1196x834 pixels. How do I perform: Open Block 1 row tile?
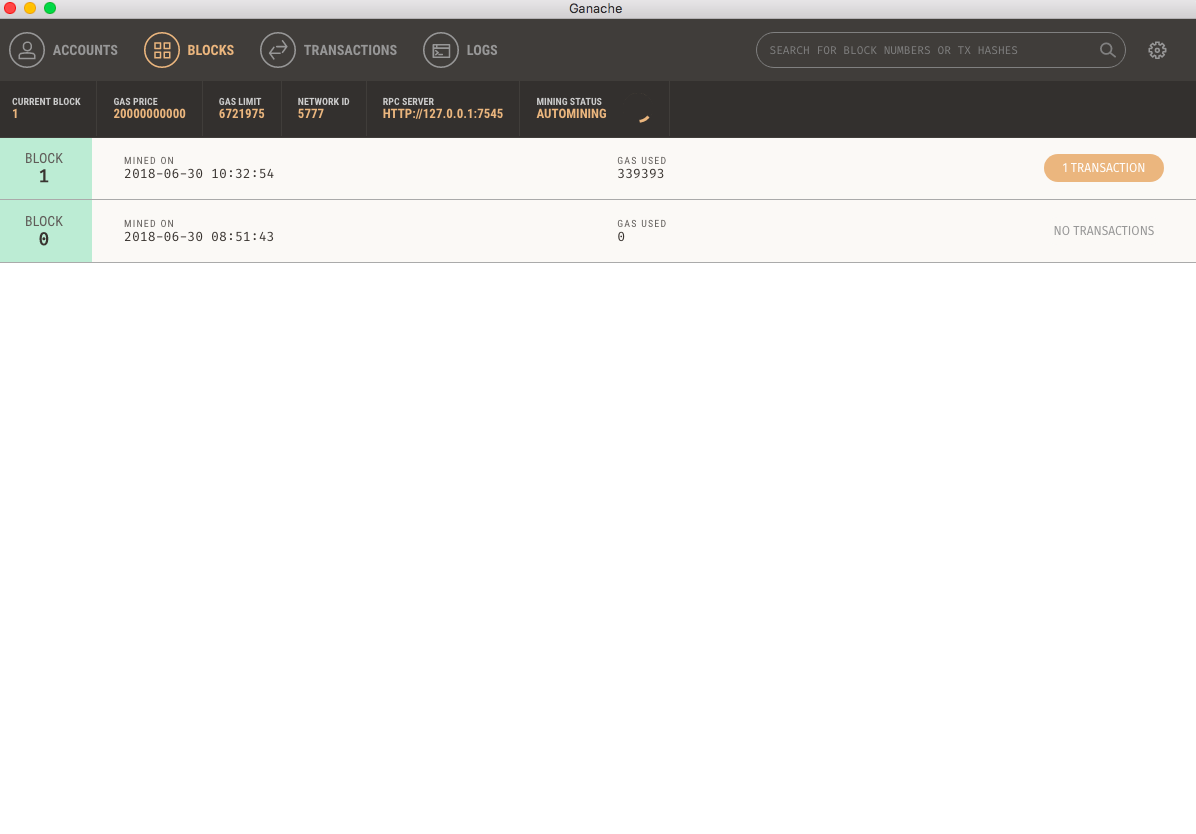coord(46,169)
